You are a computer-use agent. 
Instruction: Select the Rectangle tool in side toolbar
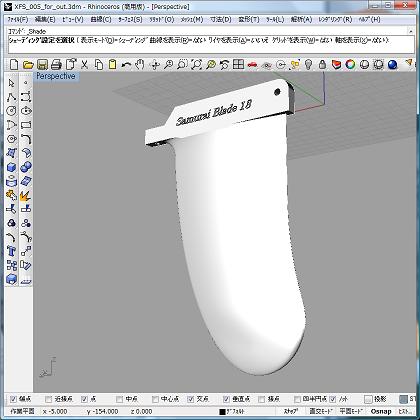[x=26, y=125]
